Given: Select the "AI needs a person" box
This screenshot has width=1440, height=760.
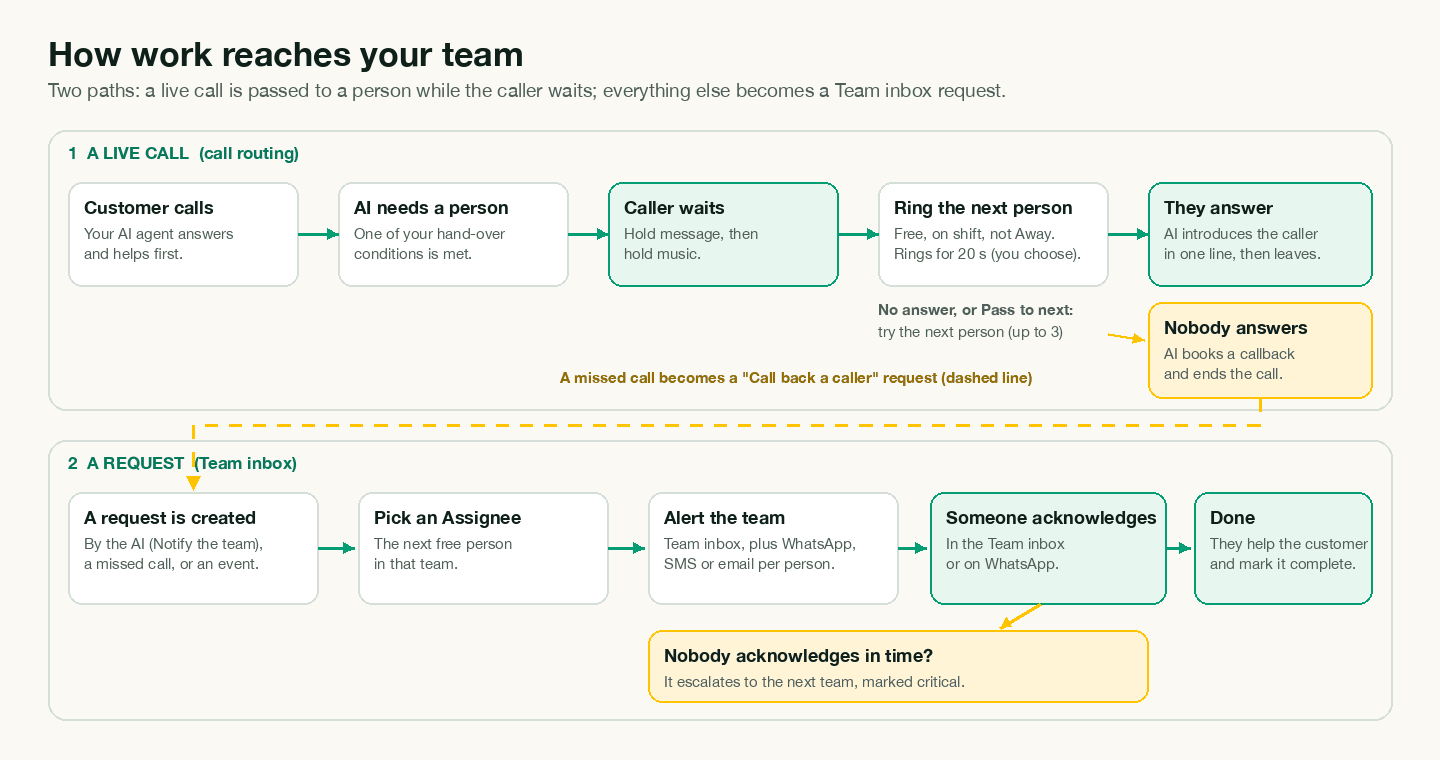Looking at the screenshot, I should 453,234.
